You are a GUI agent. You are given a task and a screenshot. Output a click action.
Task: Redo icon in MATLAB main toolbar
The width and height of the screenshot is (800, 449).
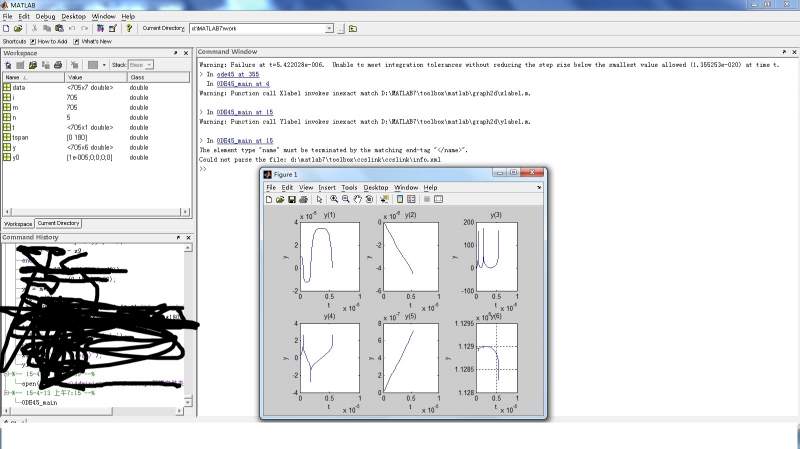coord(84,29)
